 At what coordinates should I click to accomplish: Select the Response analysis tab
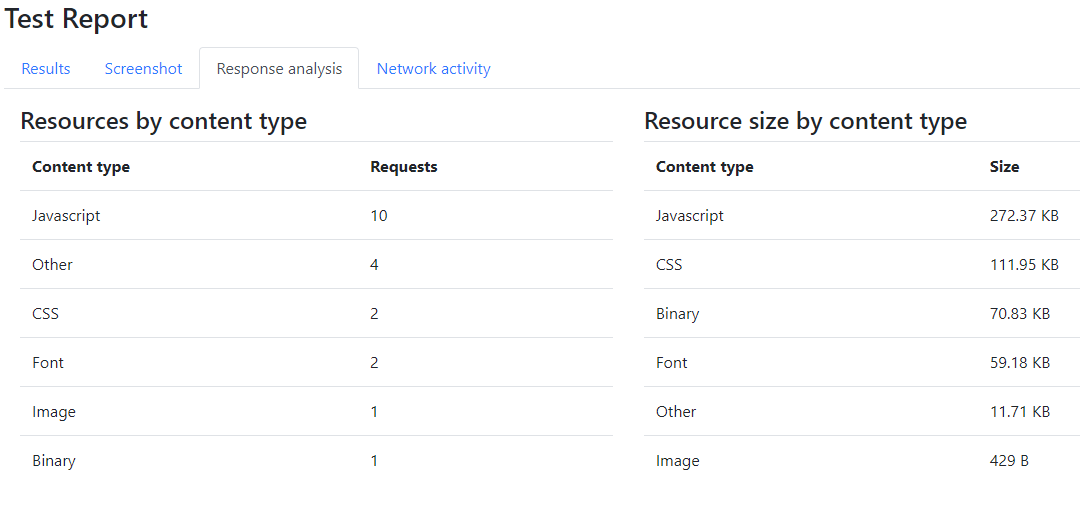coord(279,69)
